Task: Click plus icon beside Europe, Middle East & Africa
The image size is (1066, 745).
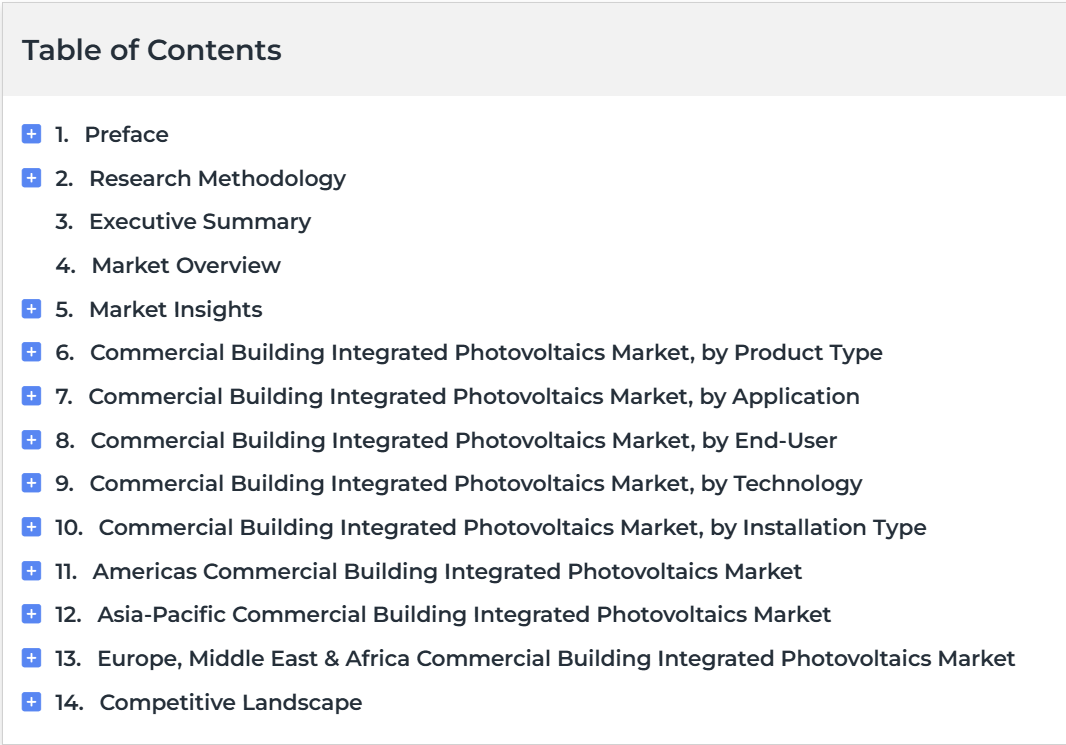Action: [x=31, y=658]
